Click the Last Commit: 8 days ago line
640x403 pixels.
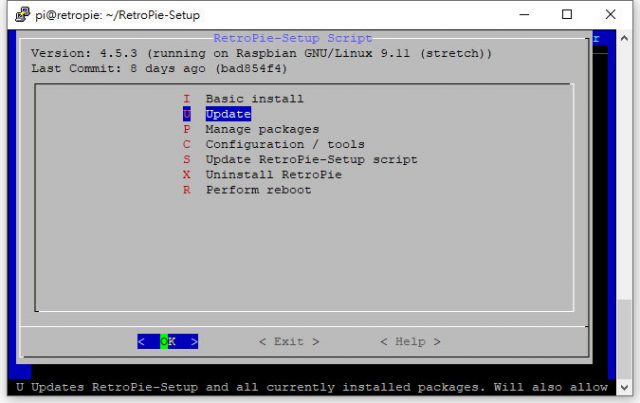[159, 68]
